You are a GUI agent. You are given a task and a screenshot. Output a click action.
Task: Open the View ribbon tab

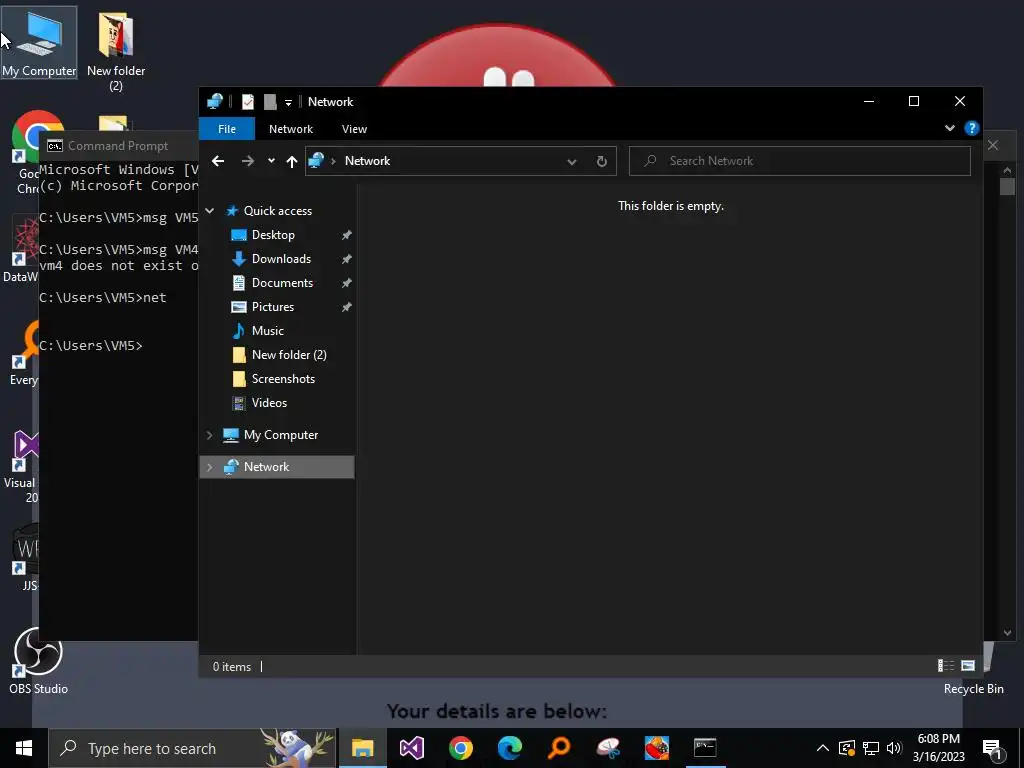pos(354,129)
